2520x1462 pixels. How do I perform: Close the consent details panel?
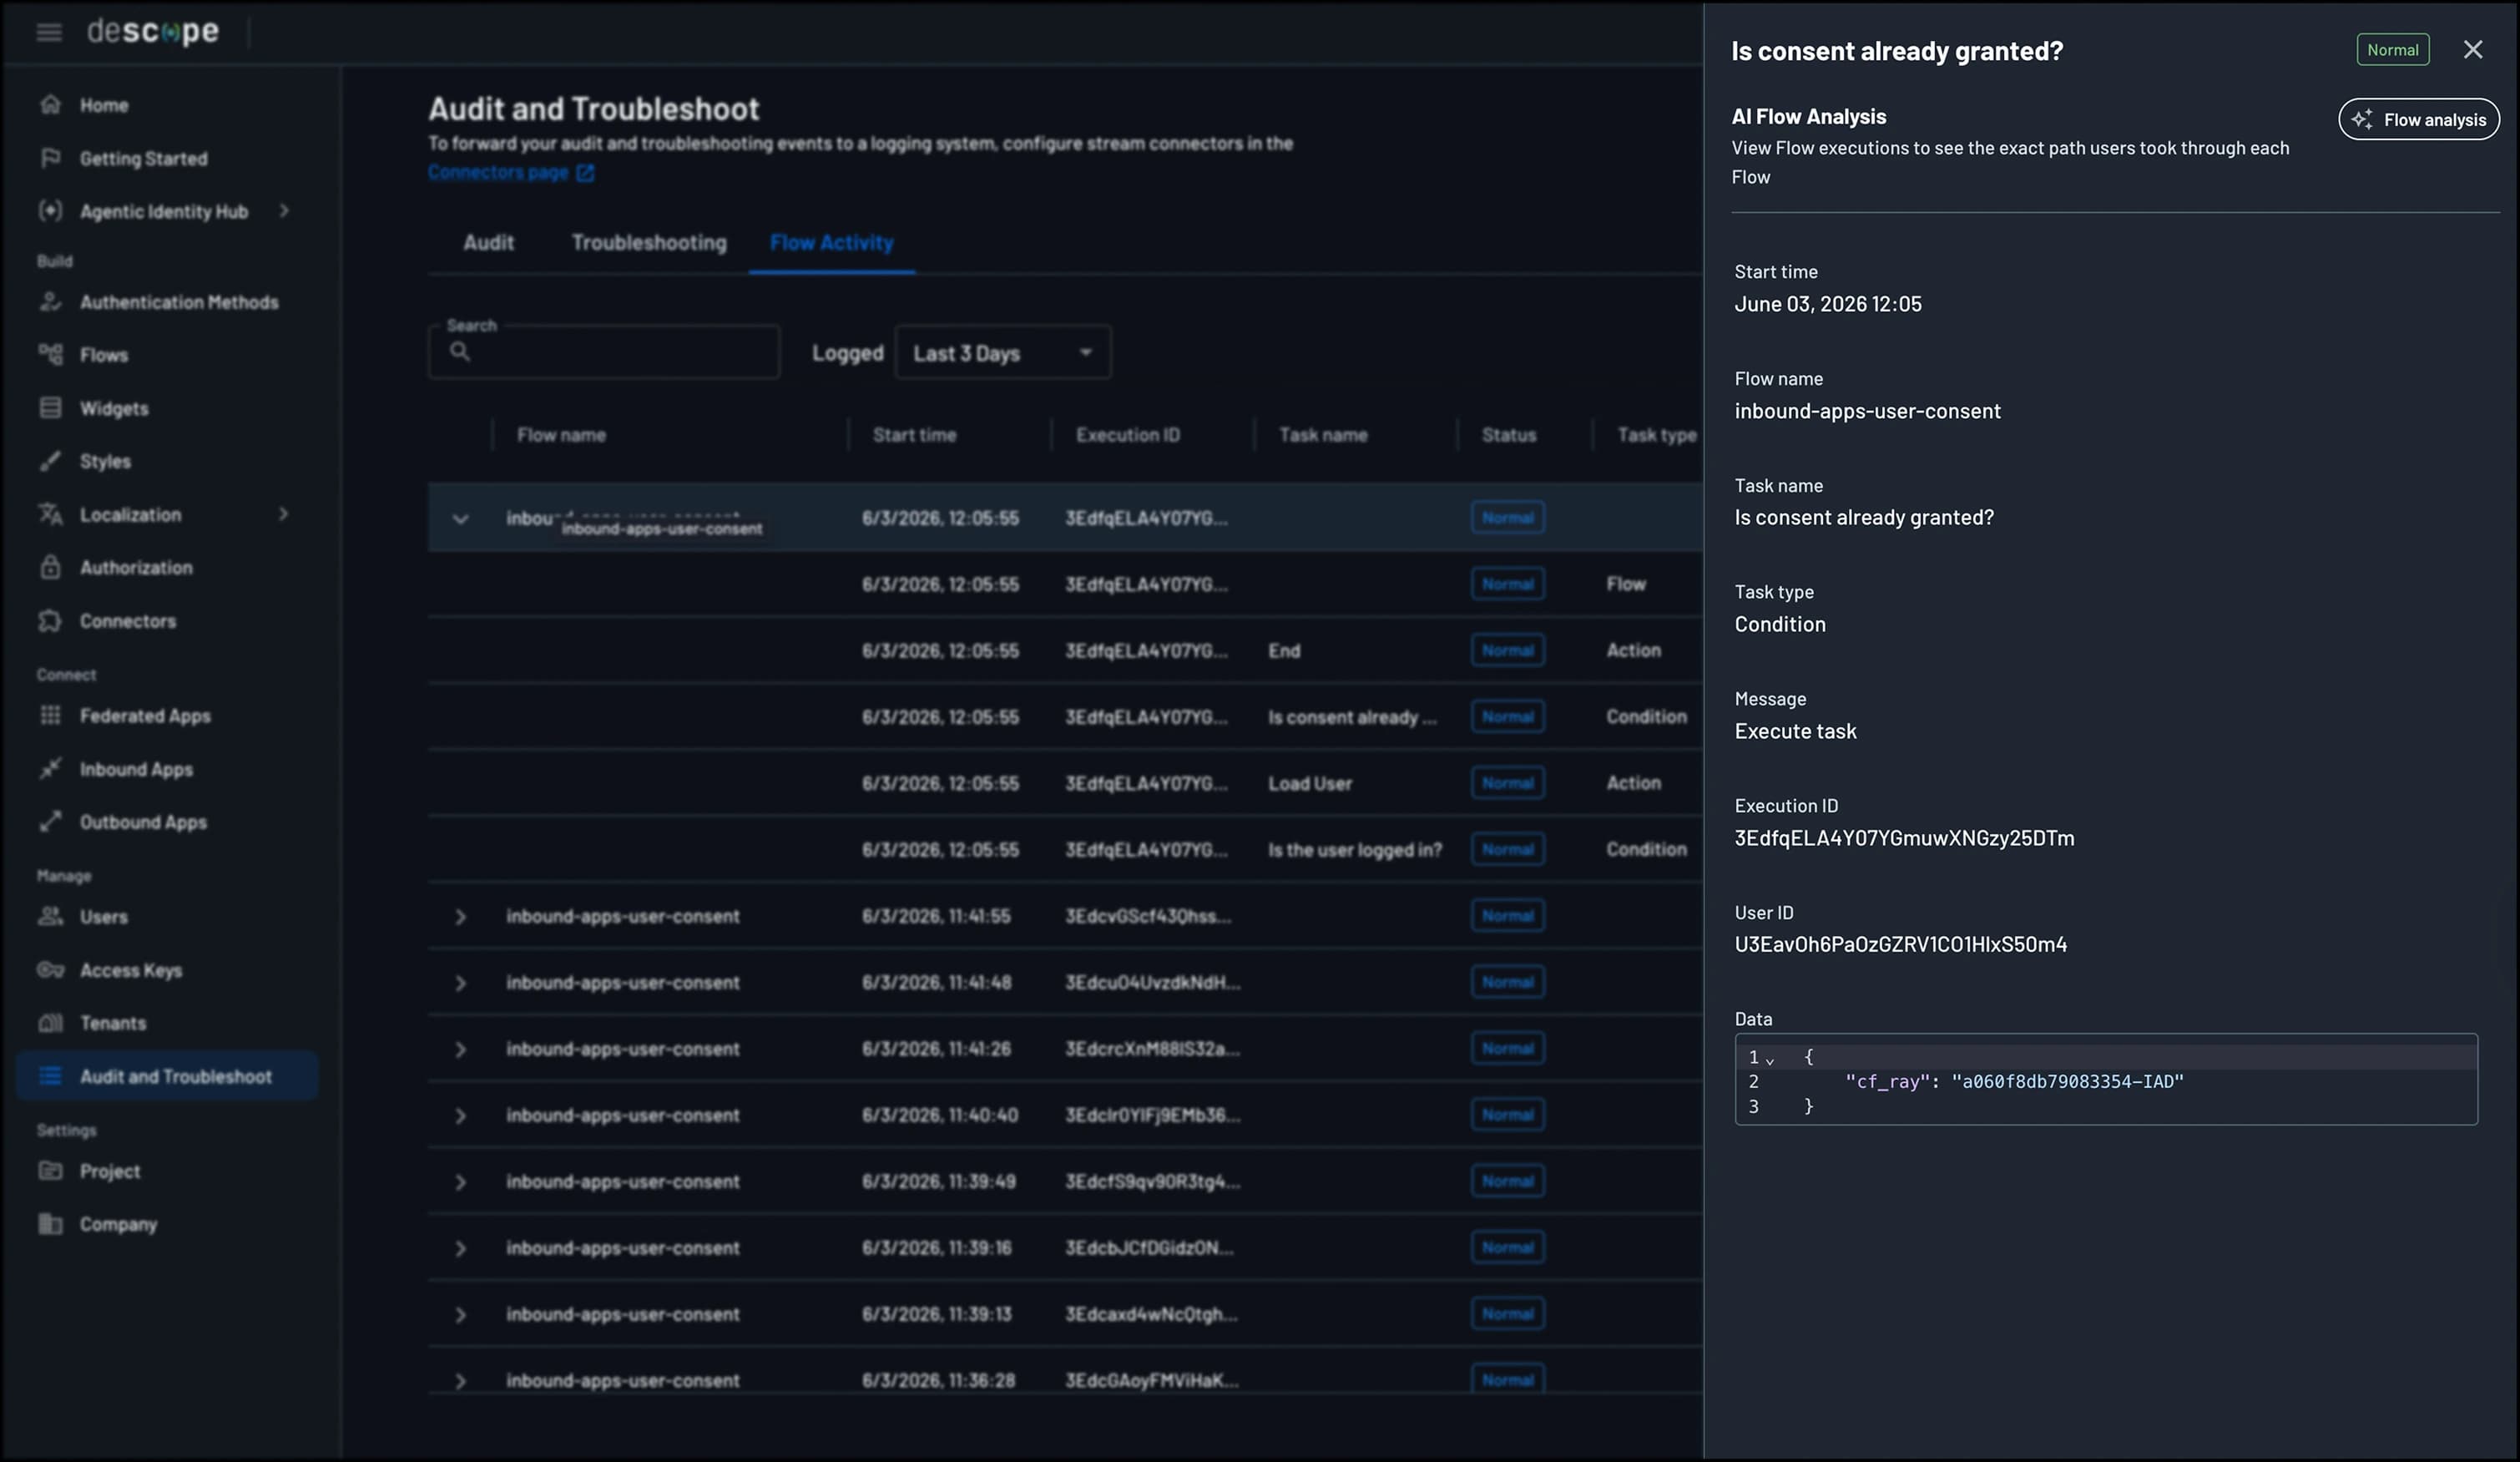2473,50
